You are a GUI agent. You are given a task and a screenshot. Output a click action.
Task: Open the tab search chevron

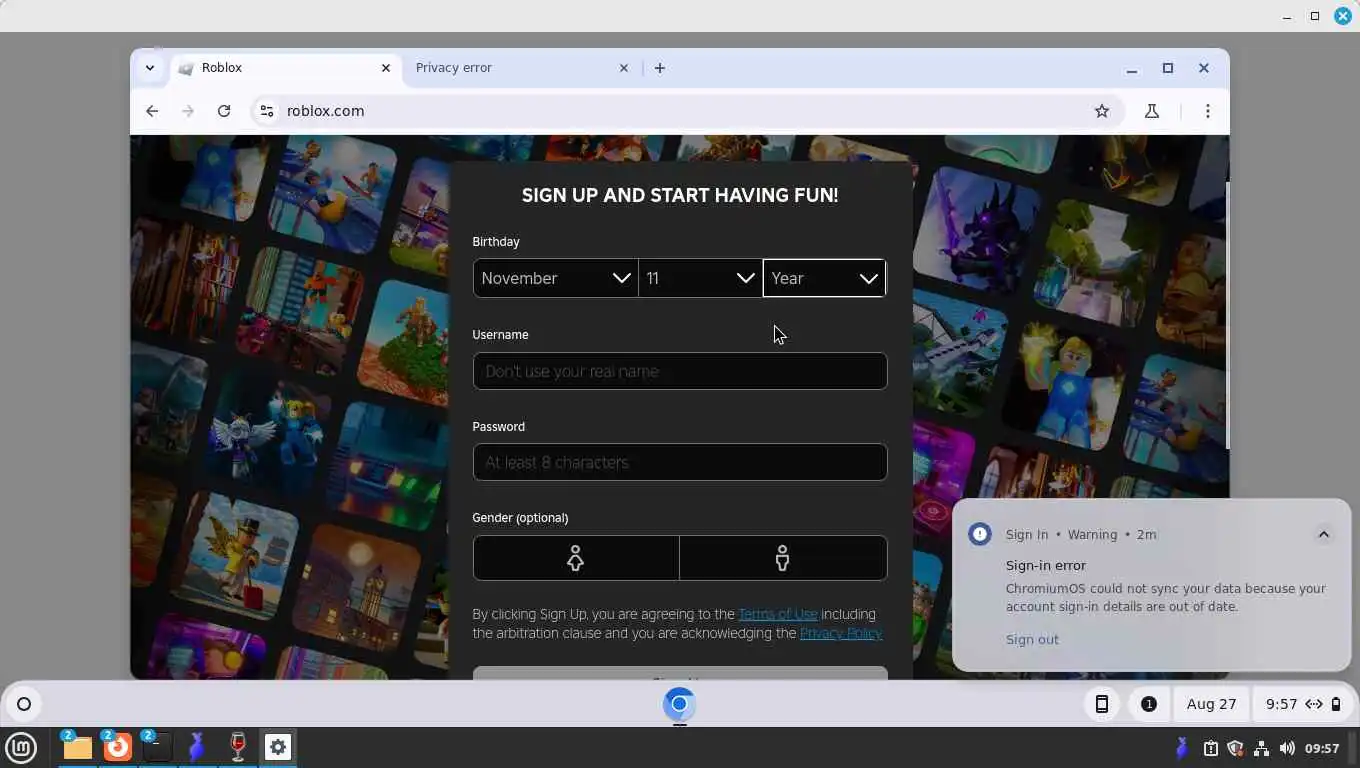[x=150, y=68]
